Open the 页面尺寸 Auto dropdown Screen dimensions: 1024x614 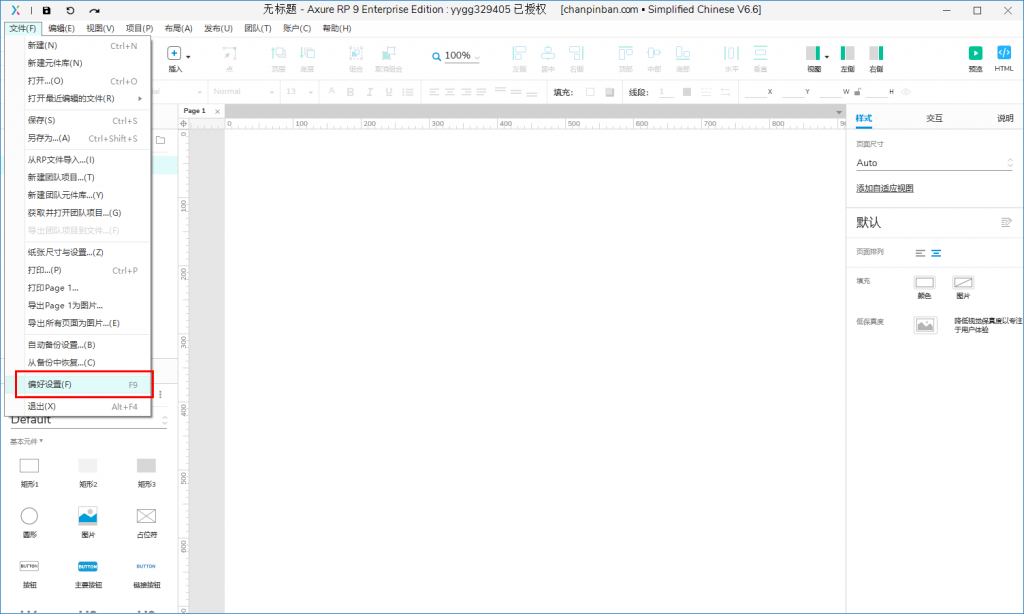pyautogui.click(x=934, y=163)
